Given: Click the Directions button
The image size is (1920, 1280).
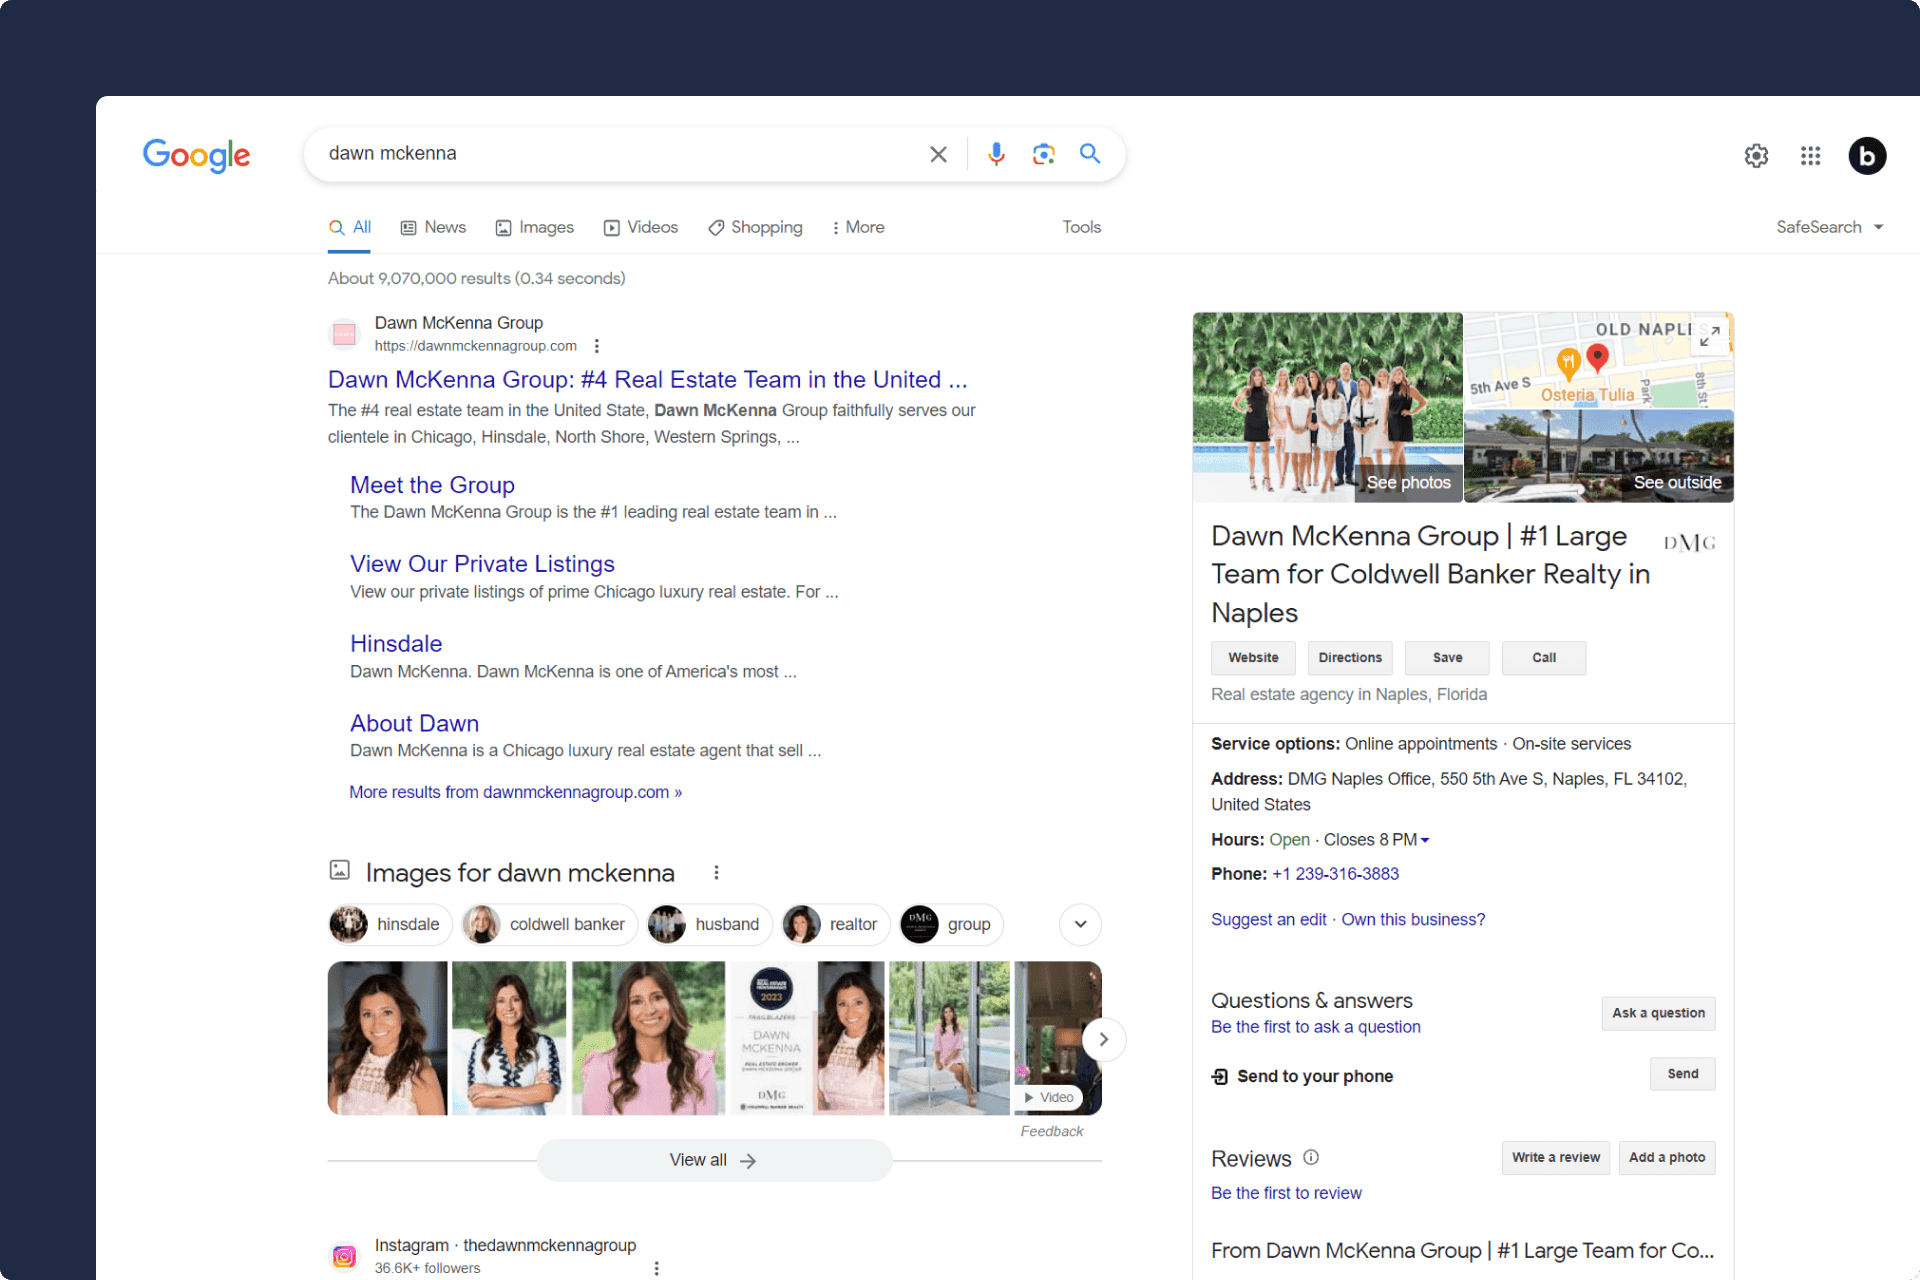Looking at the screenshot, I should (1350, 658).
